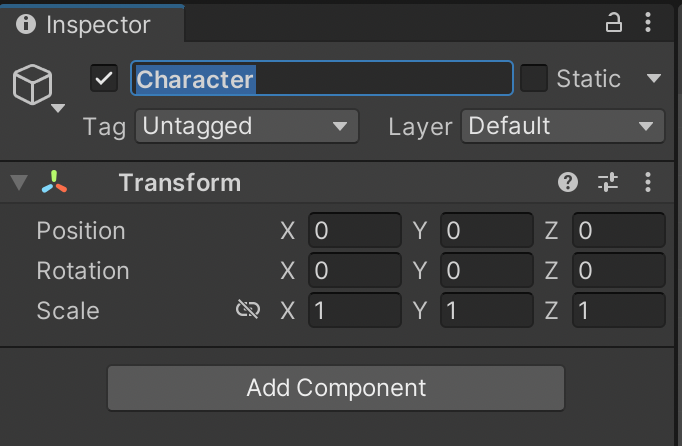This screenshot has height=446, width=682.
Task: Enable the Static checkbox
Action: point(534,78)
